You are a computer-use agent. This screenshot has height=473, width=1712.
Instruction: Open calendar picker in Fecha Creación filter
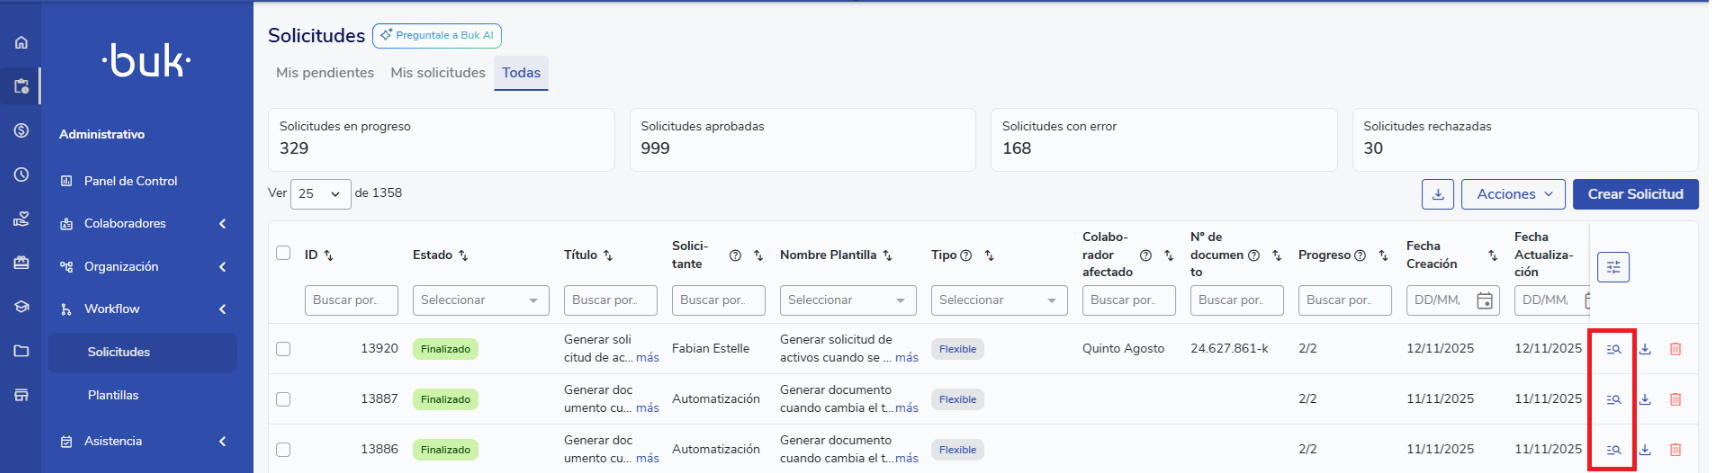pos(1485,300)
